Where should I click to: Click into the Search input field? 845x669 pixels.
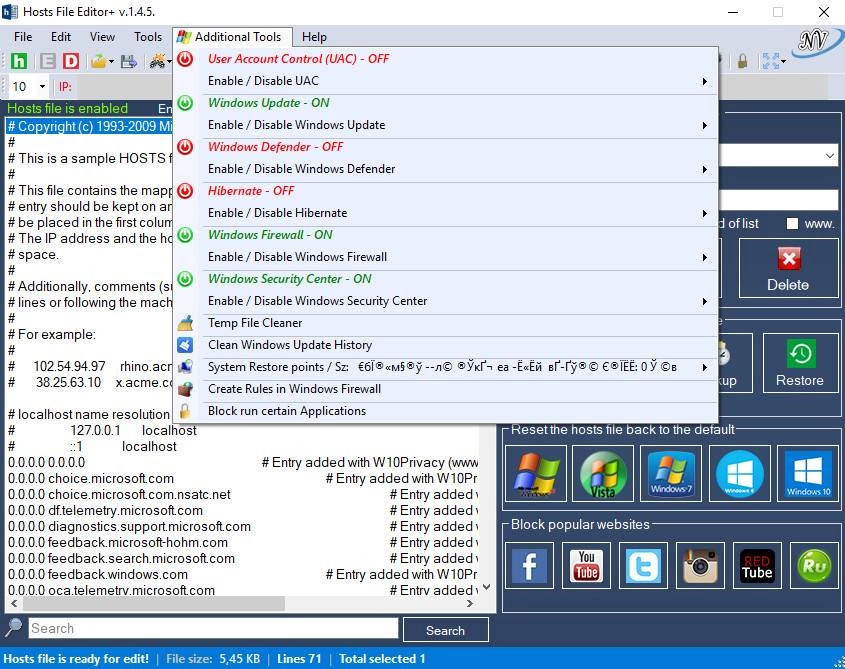point(213,629)
